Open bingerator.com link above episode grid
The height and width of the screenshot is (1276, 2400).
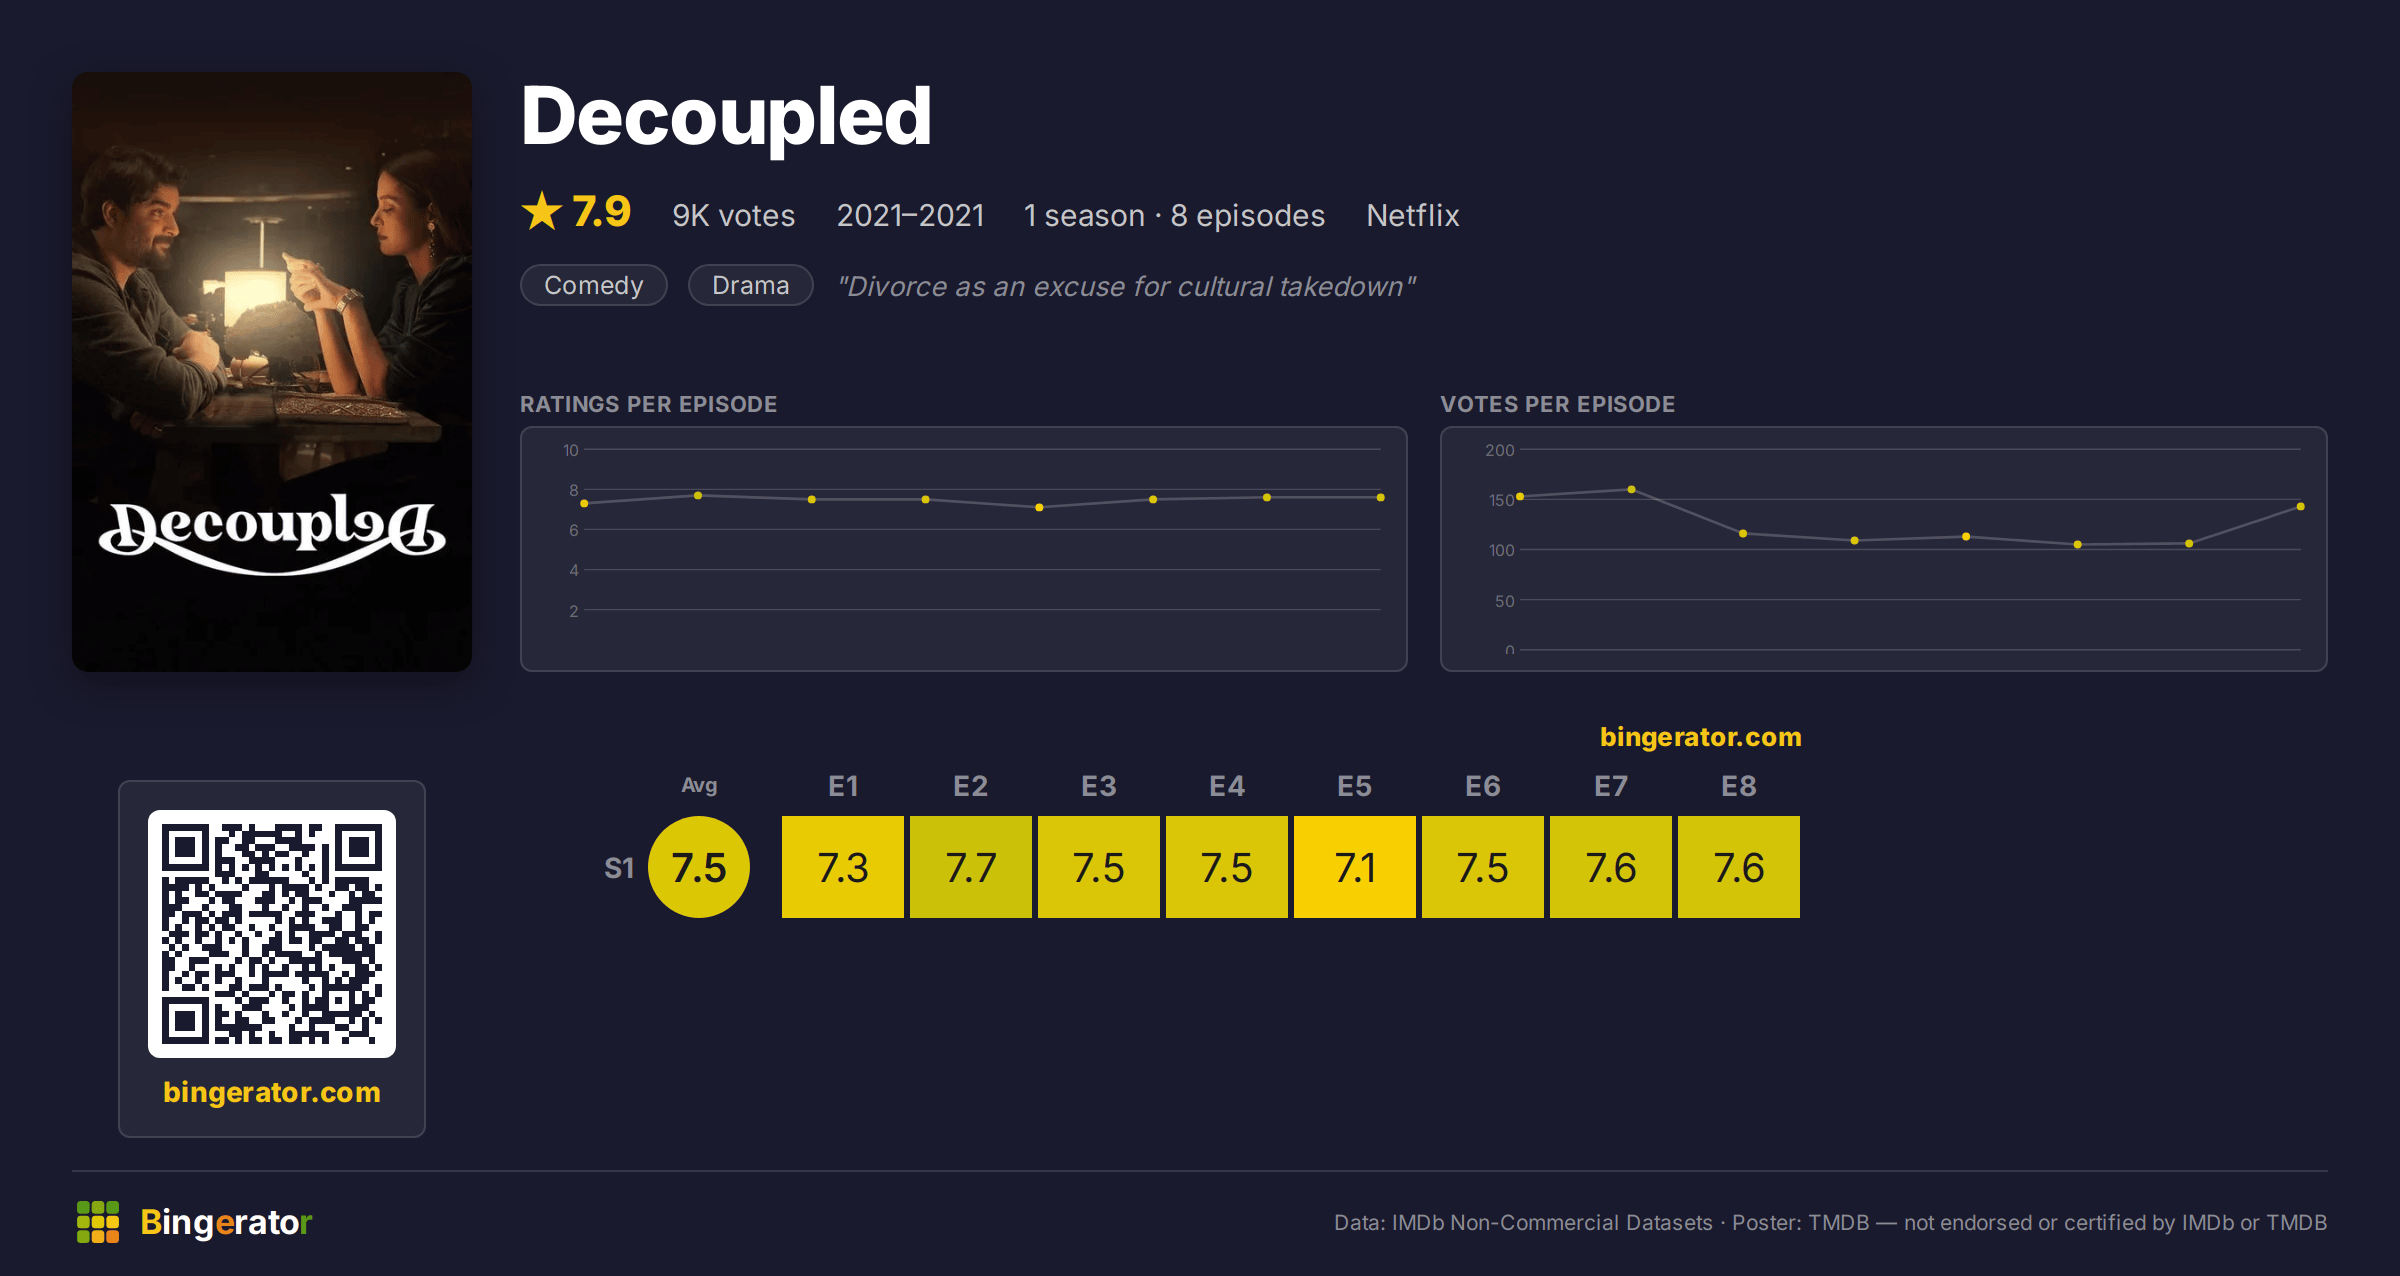1701,737
